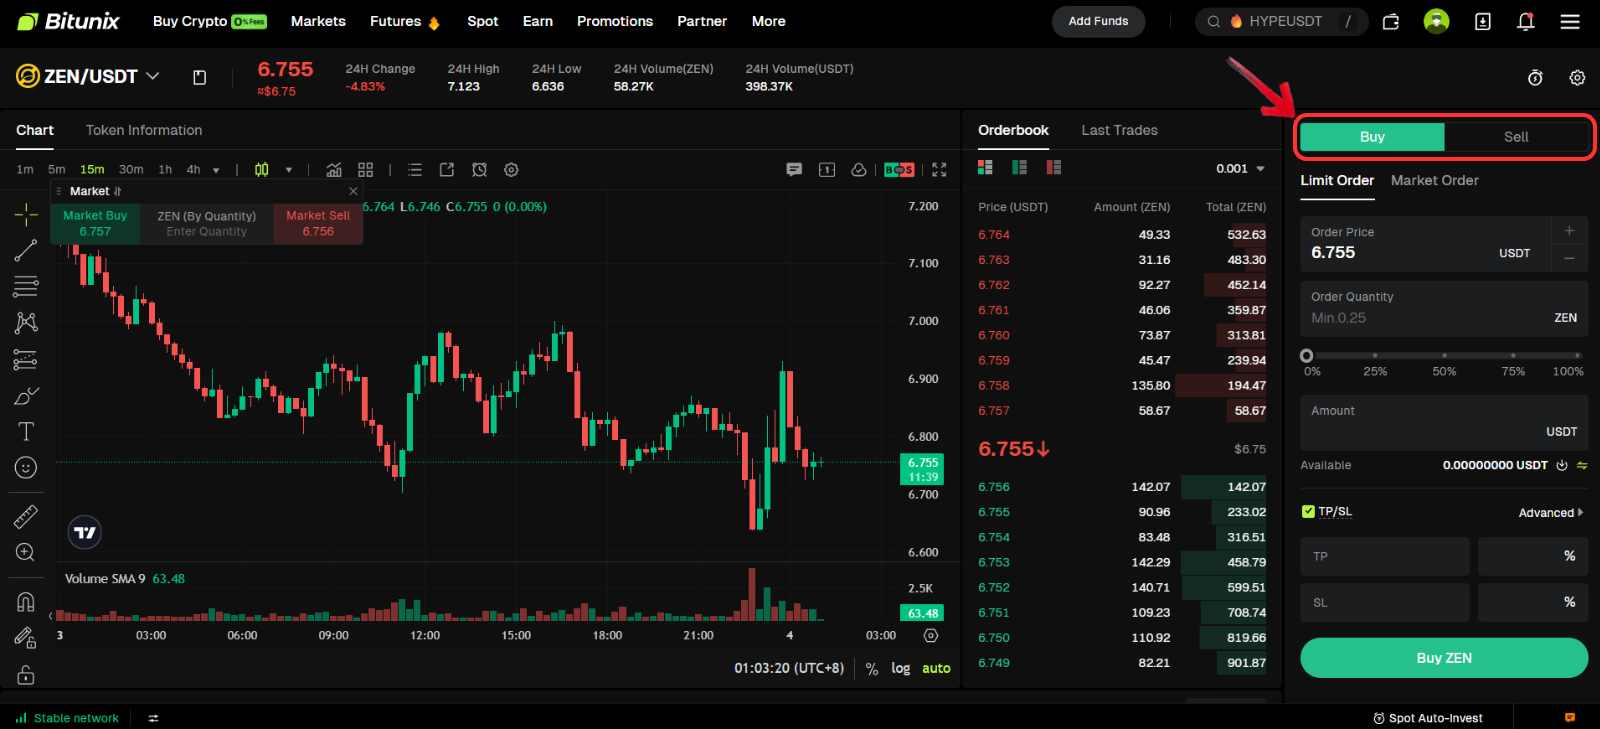The width and height of the screenshot is (1600, 729).
Task: Toggle lock all drawing tools
Action: pyautogui.click(x=26, y=674)
